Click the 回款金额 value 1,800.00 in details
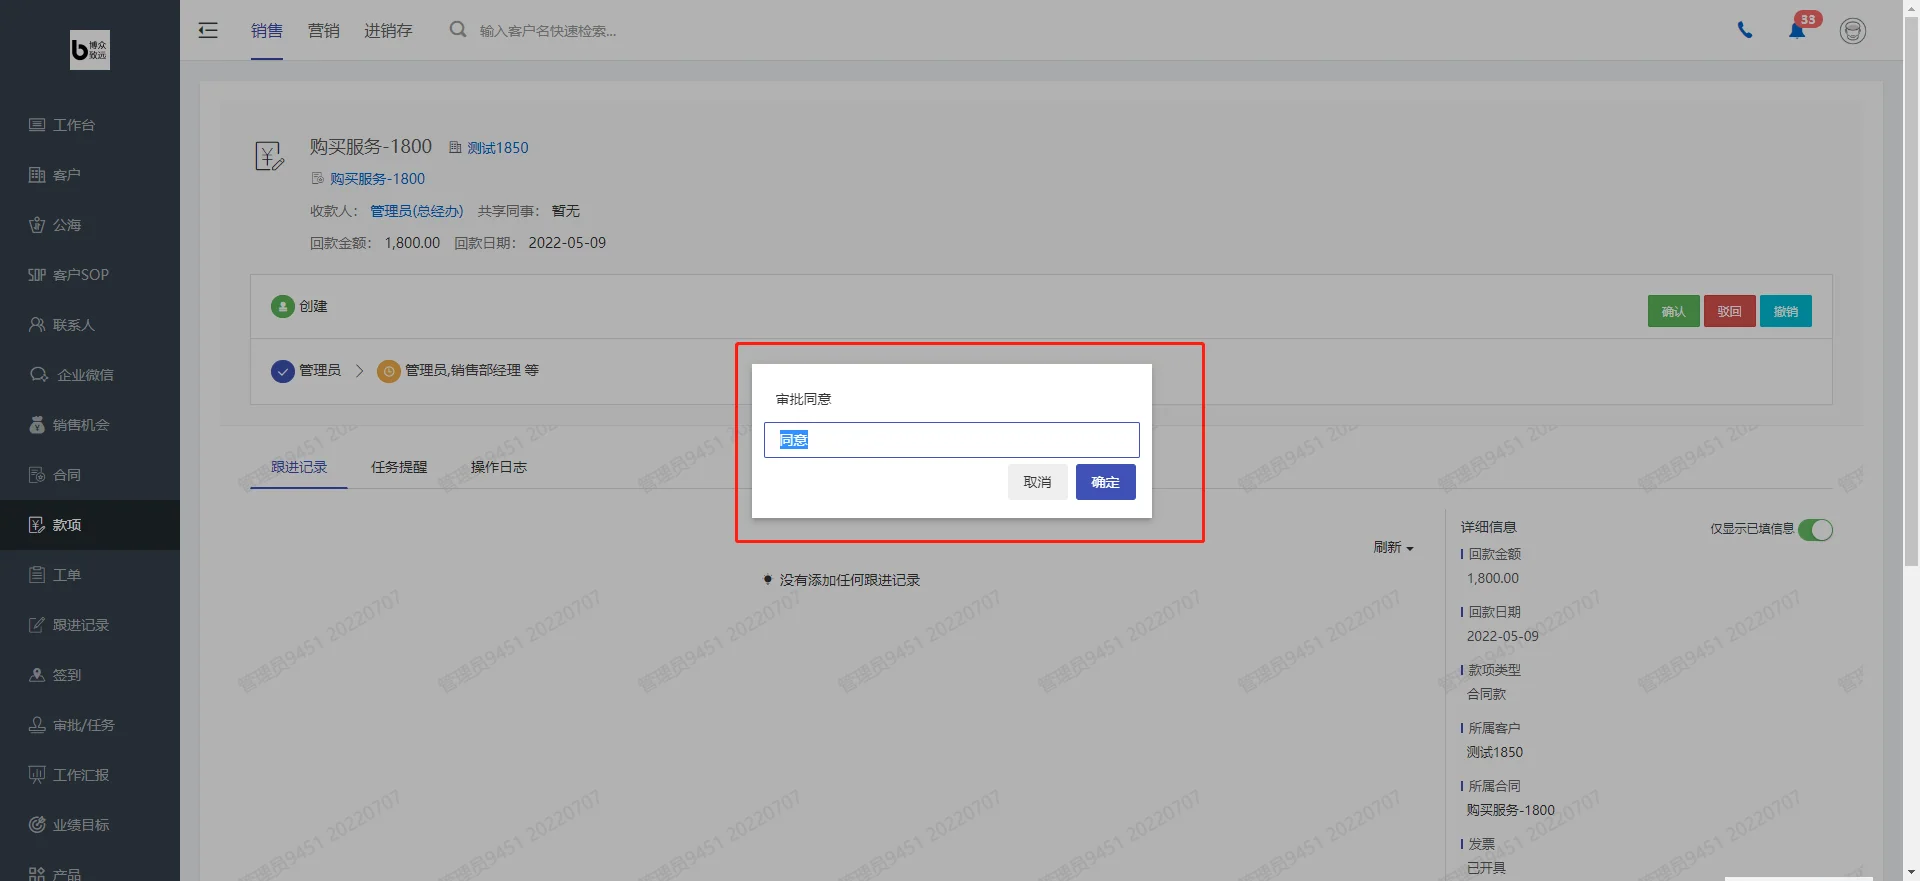The height and width of the screenshot is (881, 1920). click(x=1493, y=578)
